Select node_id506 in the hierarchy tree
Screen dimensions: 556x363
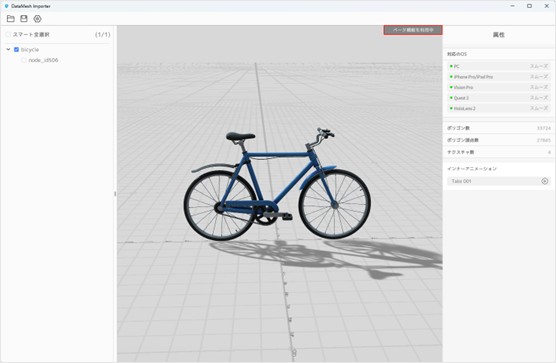[43, 60]
